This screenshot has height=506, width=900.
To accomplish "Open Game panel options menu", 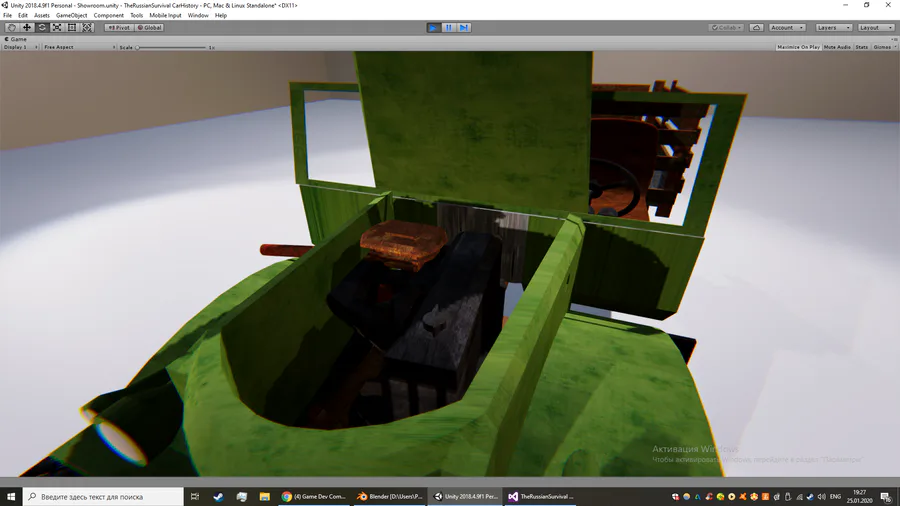I will click(895, 39).
